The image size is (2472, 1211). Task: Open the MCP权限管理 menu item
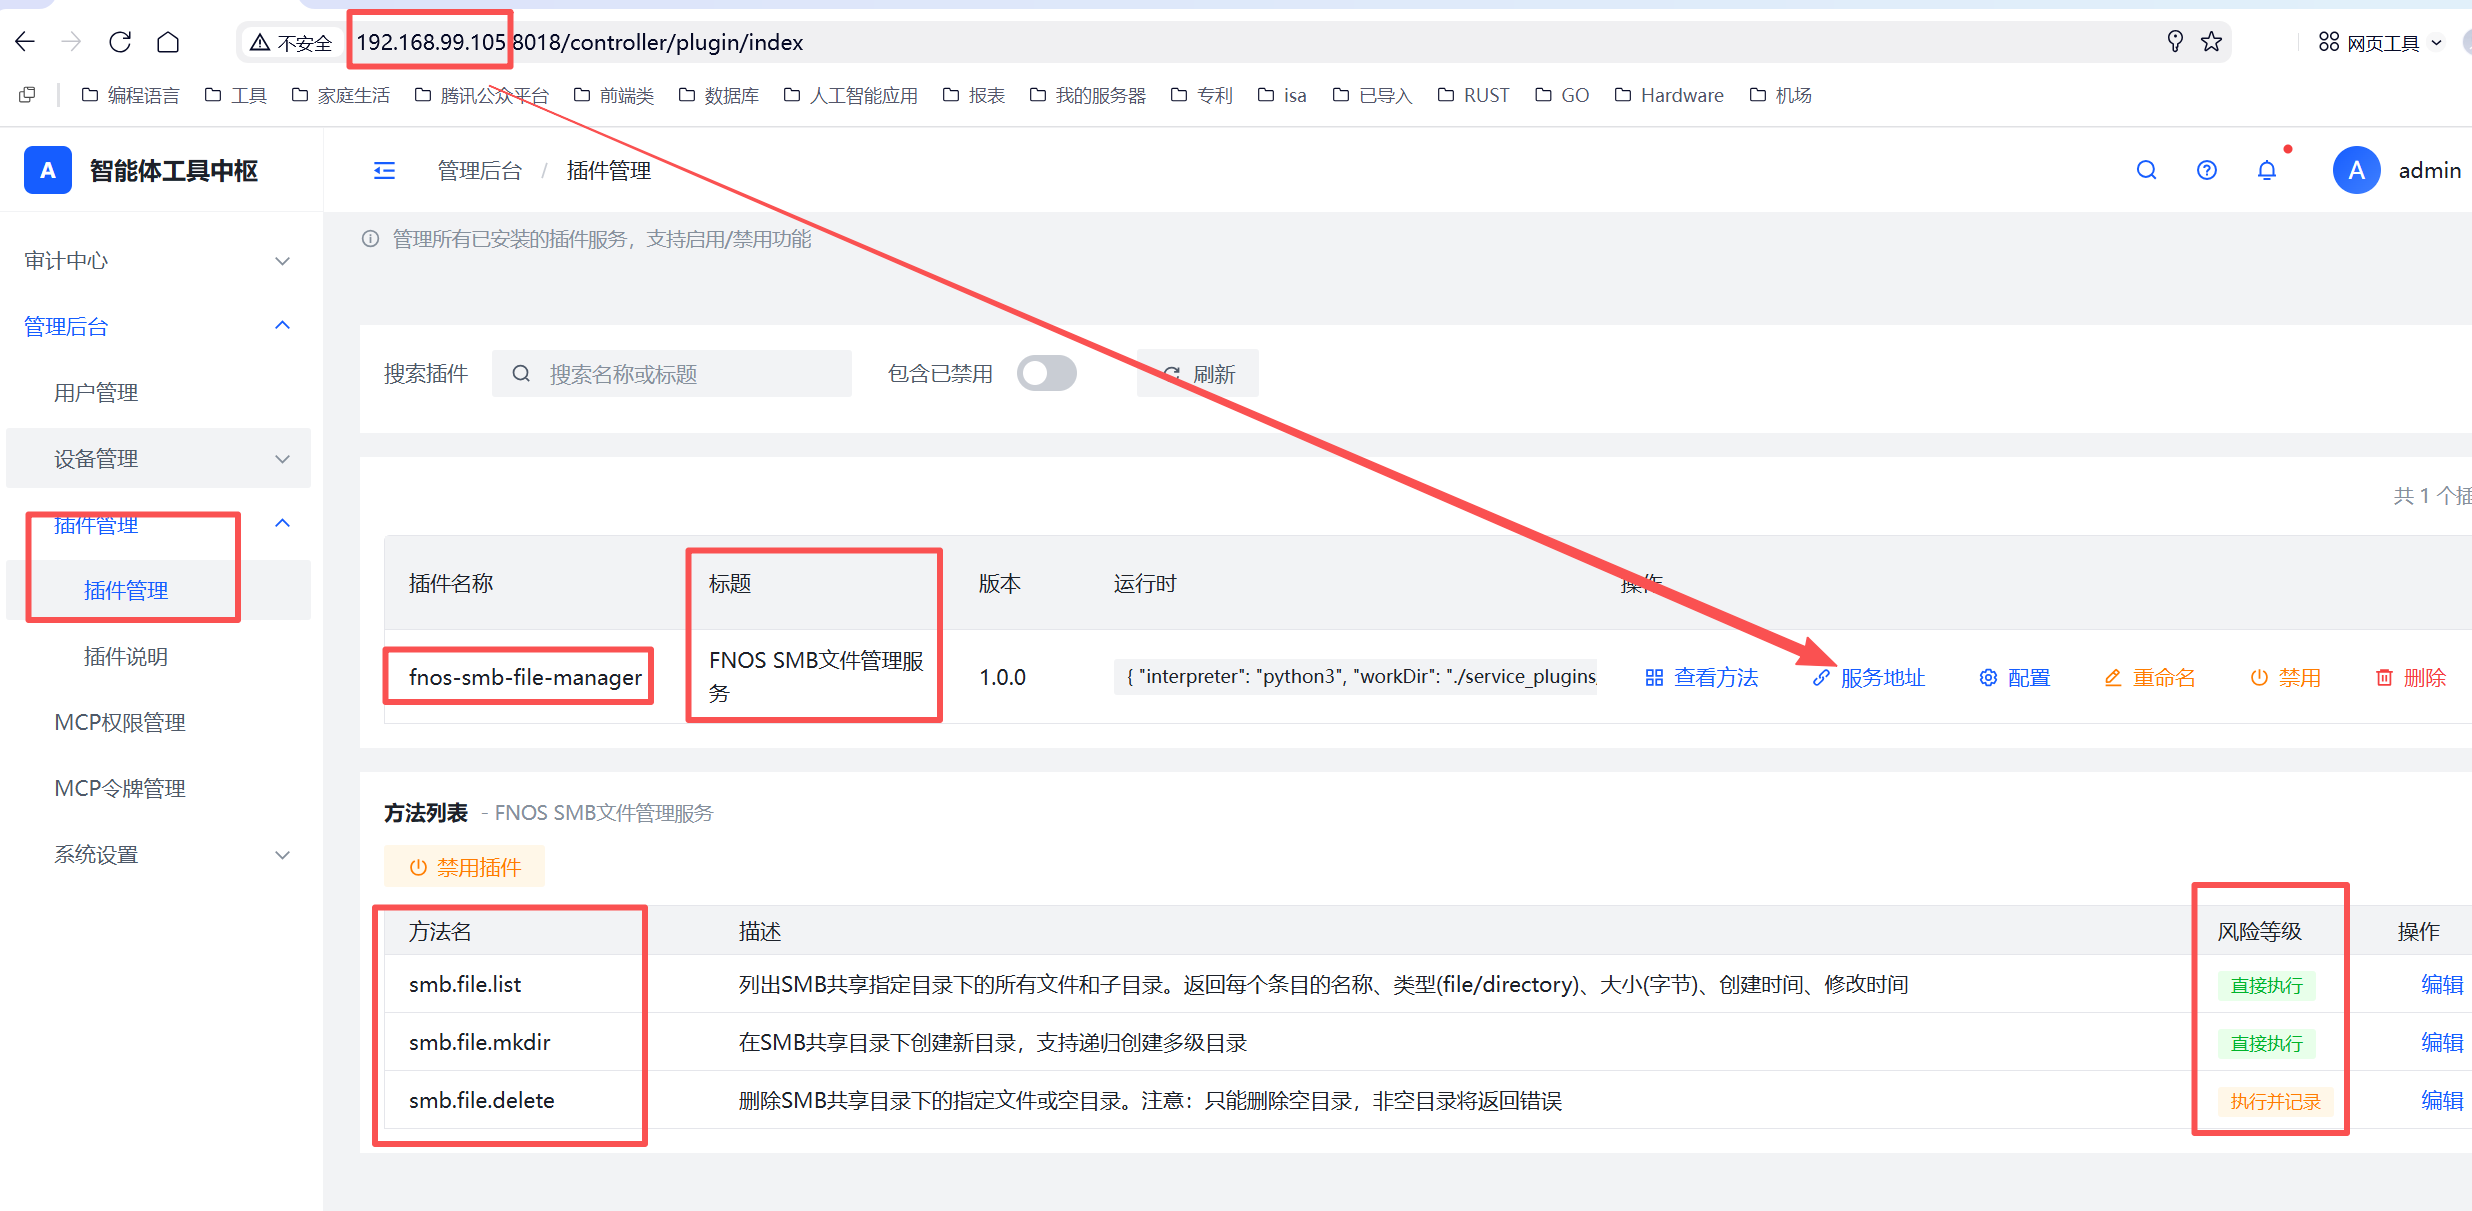pos(120,723)
